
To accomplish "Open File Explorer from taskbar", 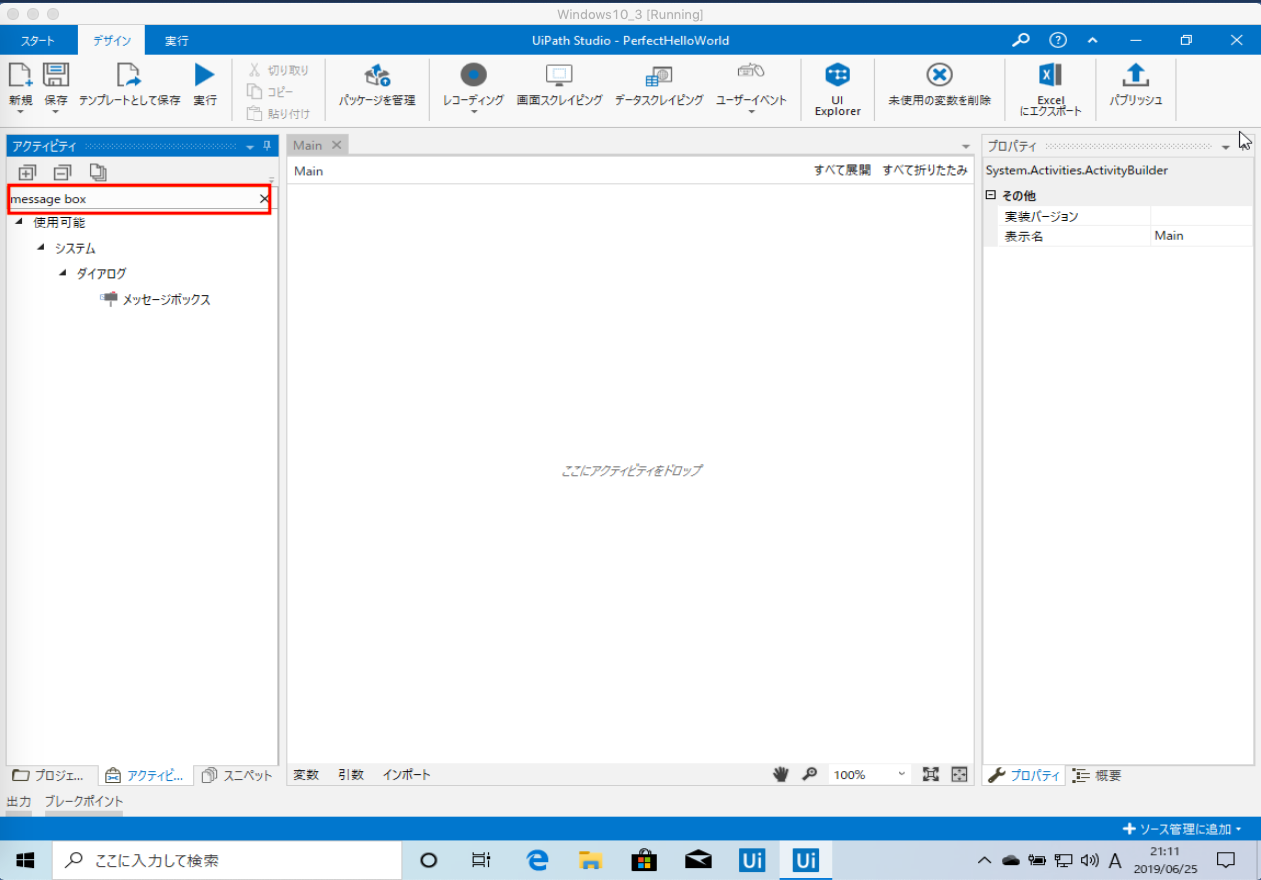I will click(591, 859).
